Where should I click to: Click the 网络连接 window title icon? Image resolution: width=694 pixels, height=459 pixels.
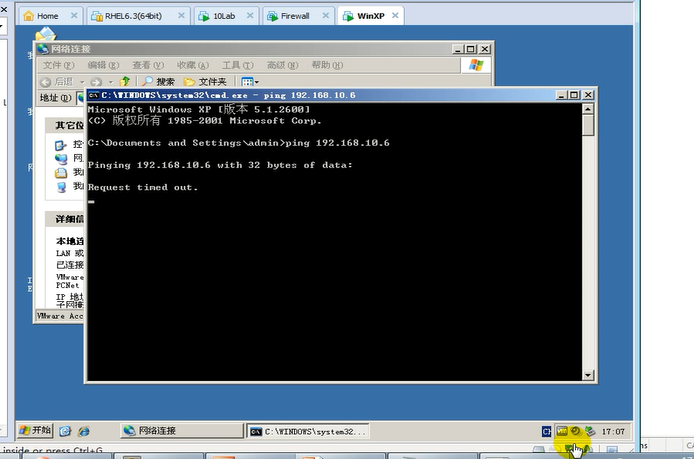(x=43, y=49)
